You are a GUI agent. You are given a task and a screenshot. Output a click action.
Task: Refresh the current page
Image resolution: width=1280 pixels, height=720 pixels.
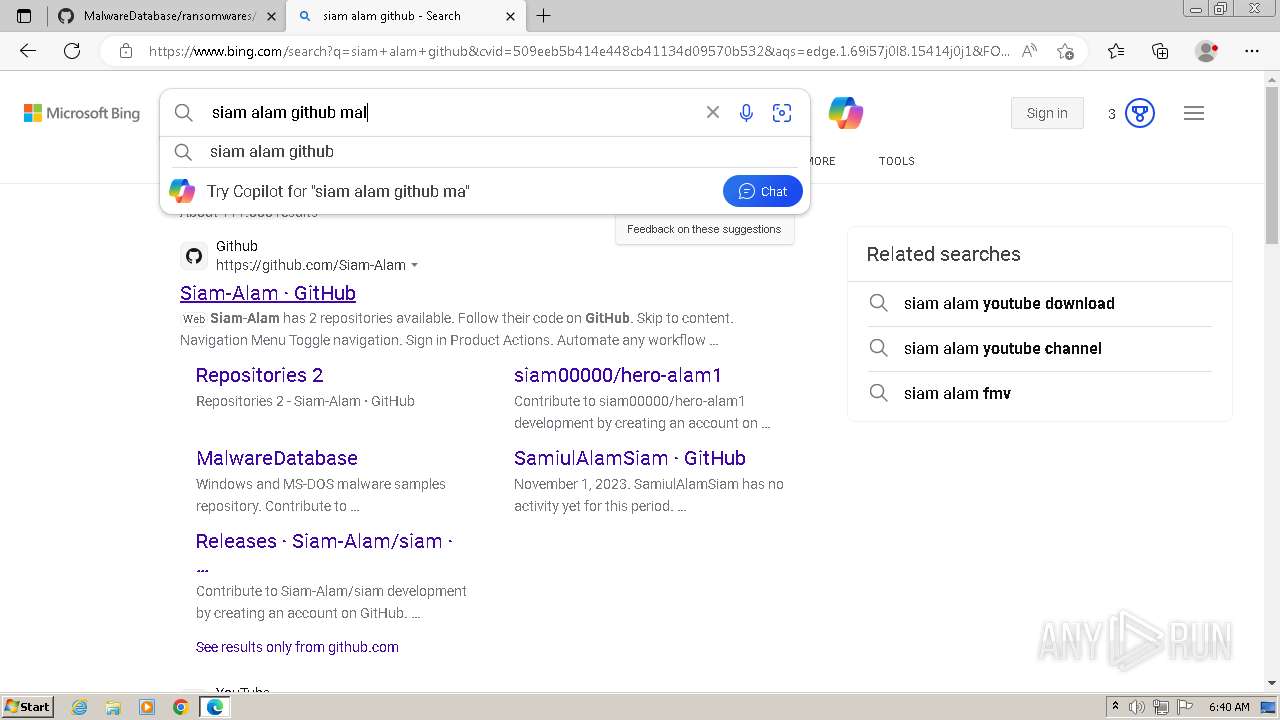pyautogui.click(x=72, y=51)
